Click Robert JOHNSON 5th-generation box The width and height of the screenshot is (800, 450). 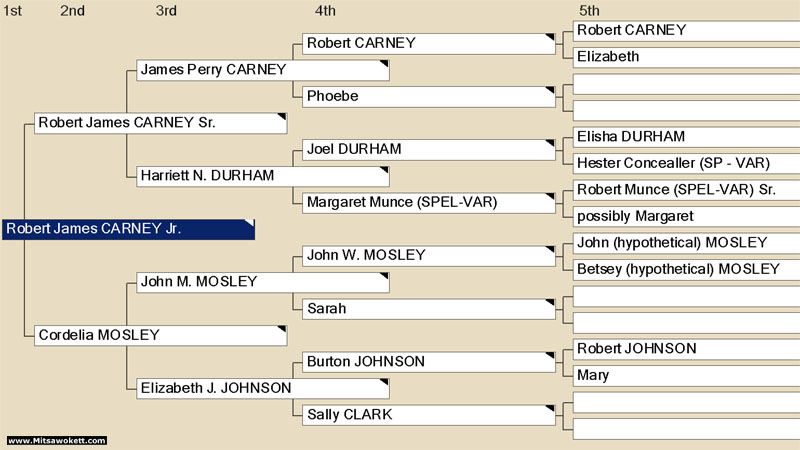tap(686, 349)
